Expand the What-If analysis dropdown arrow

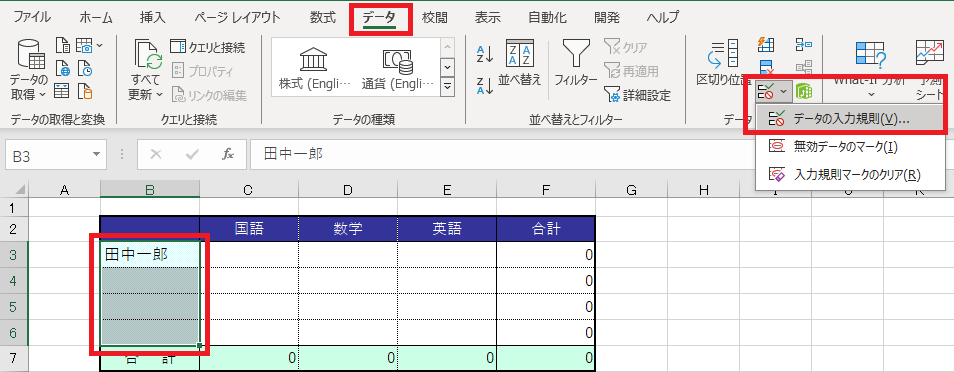pyautogui.click(x=870, y=94)
